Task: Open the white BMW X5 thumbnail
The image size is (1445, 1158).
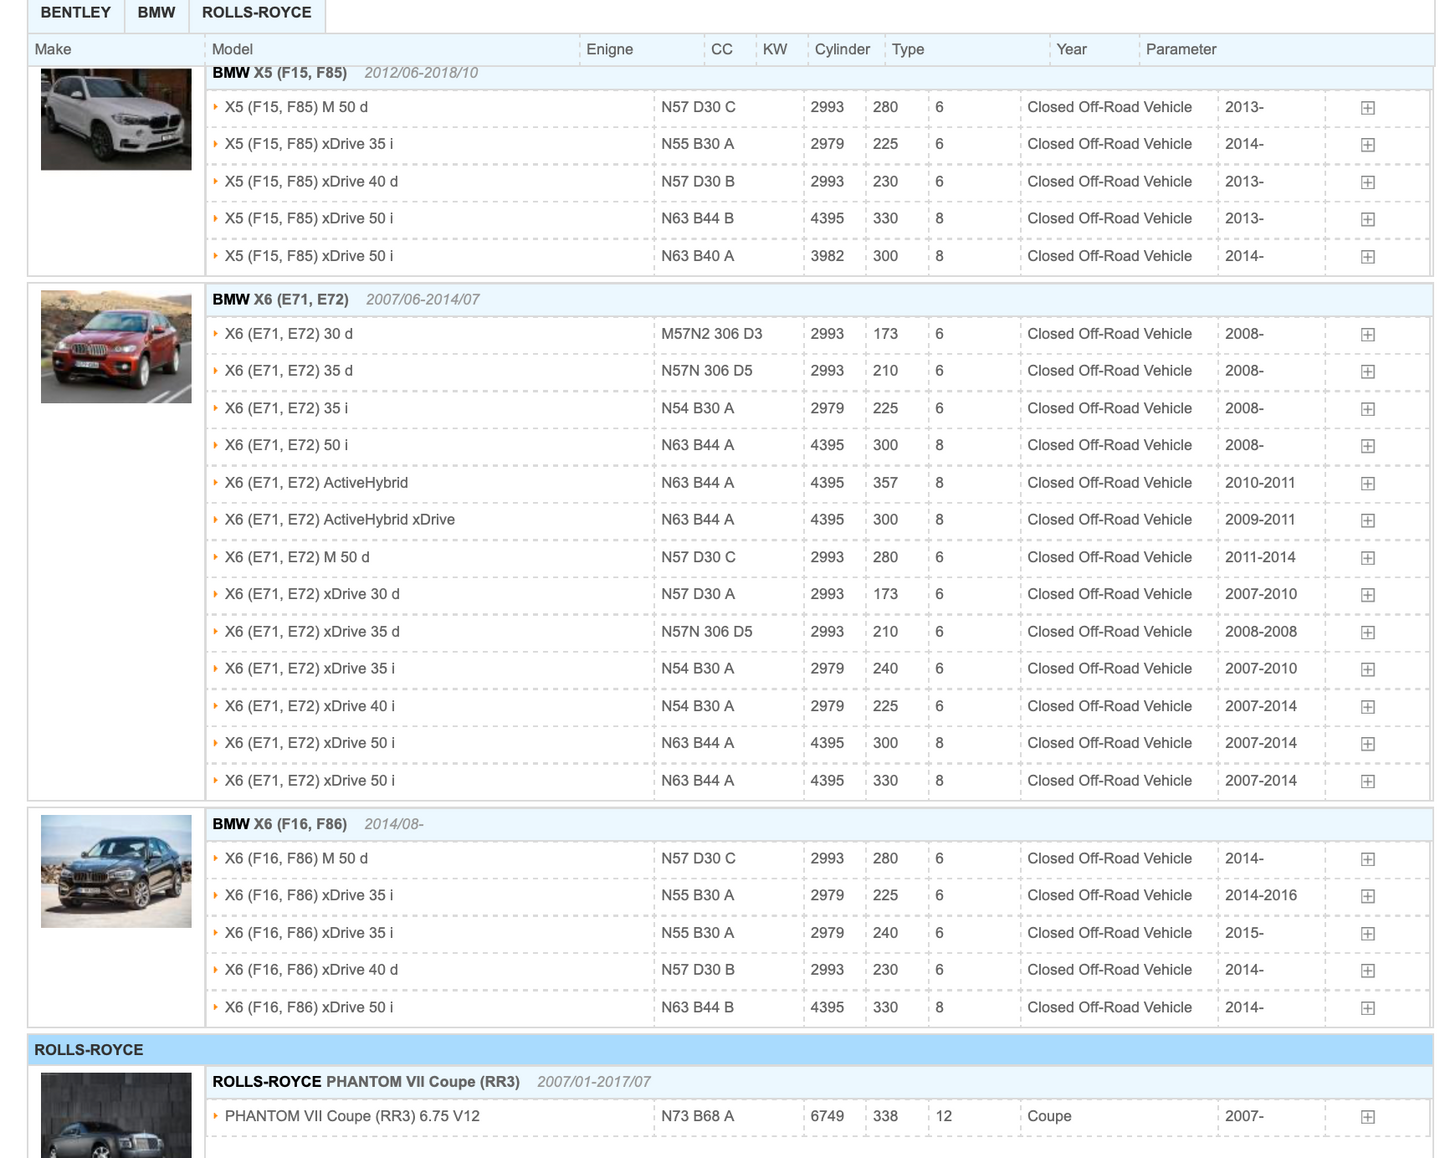Action: tap(116, 119)
